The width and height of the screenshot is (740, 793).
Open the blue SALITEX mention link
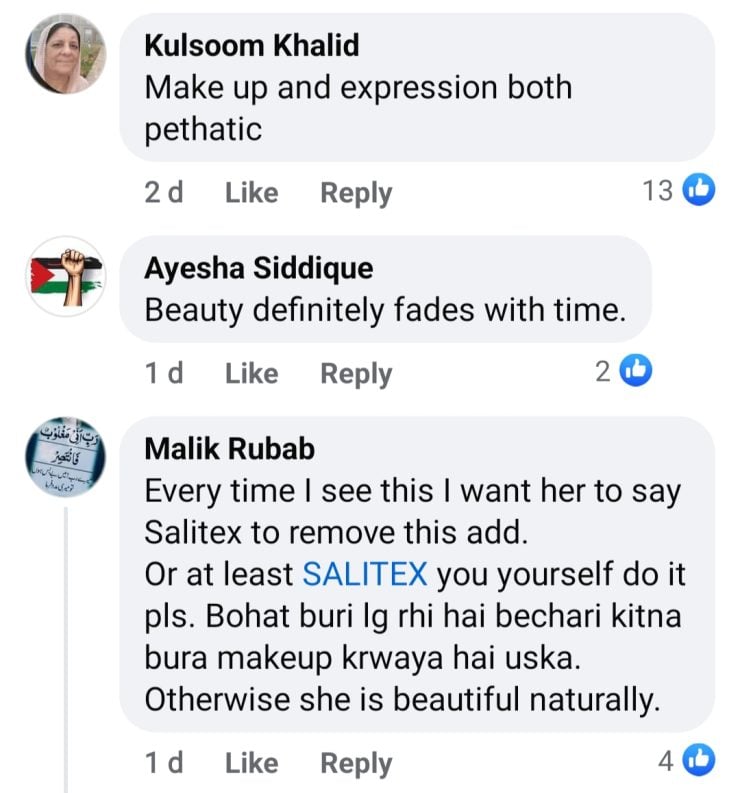click(365, 574)
